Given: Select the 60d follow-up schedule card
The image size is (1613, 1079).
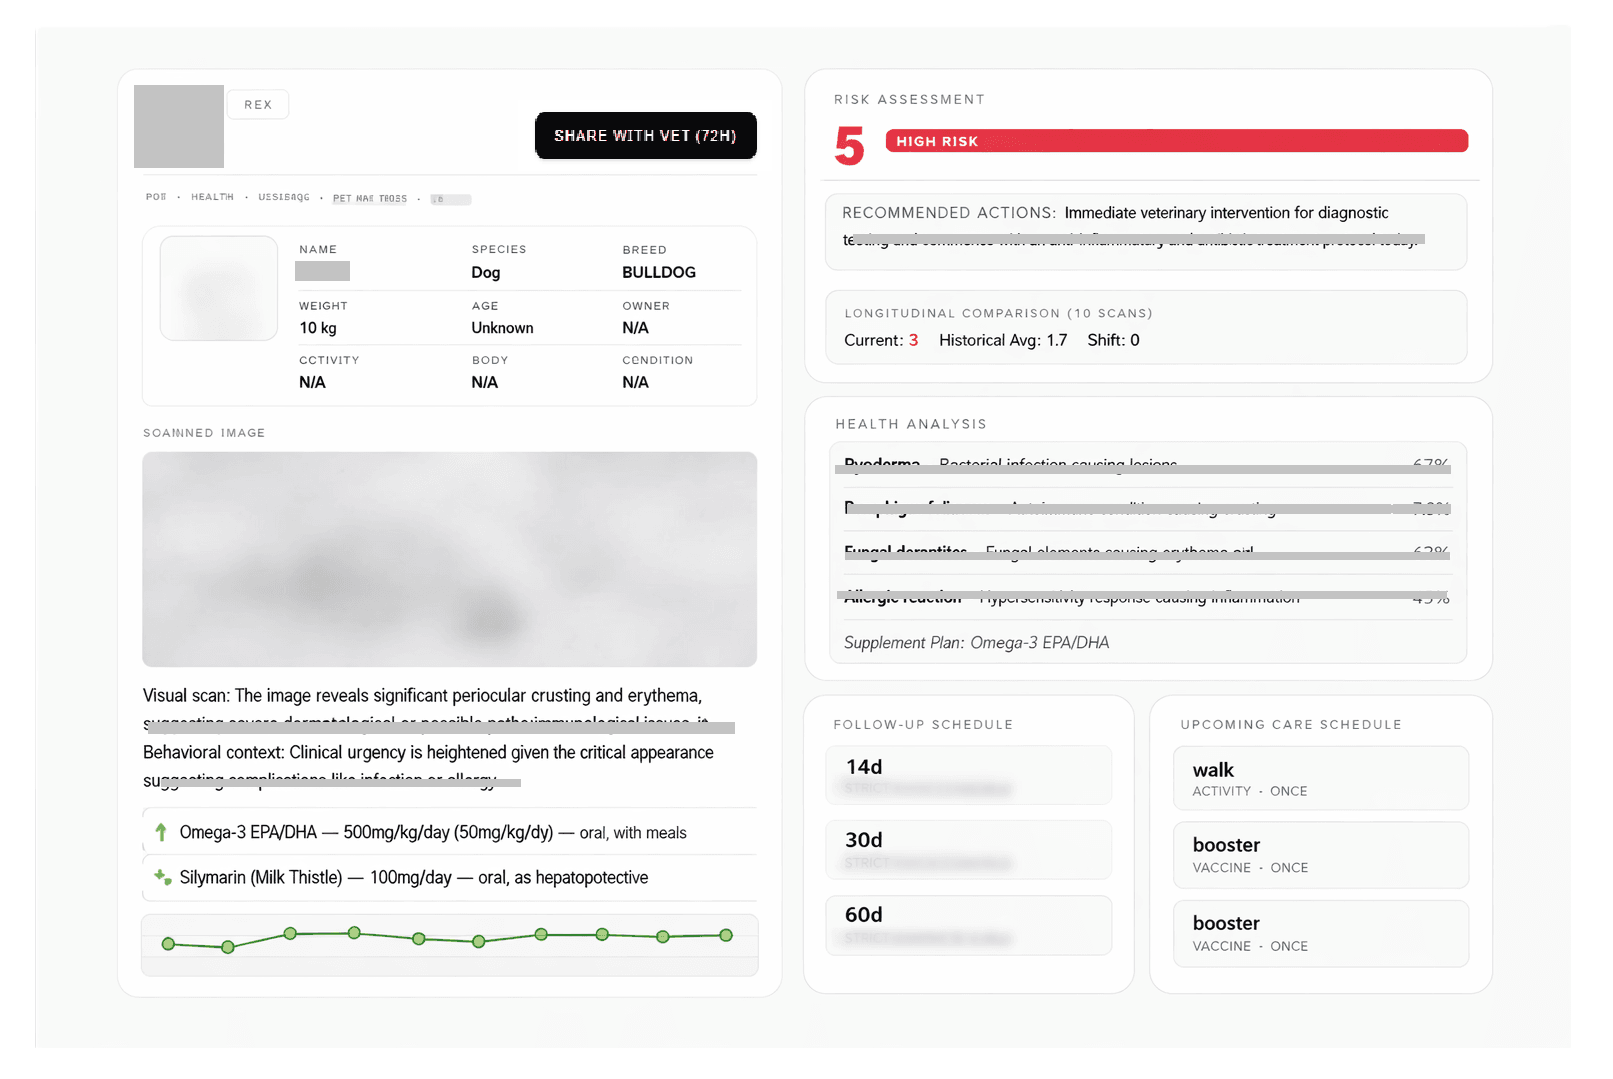Looking at the screenshot, I should (968, 924).
